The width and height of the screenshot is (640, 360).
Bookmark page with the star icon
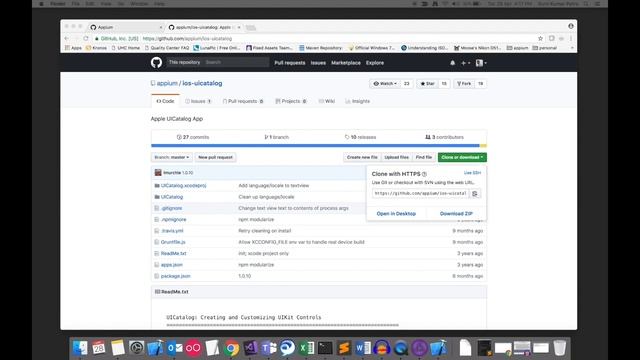pos(540,38)
